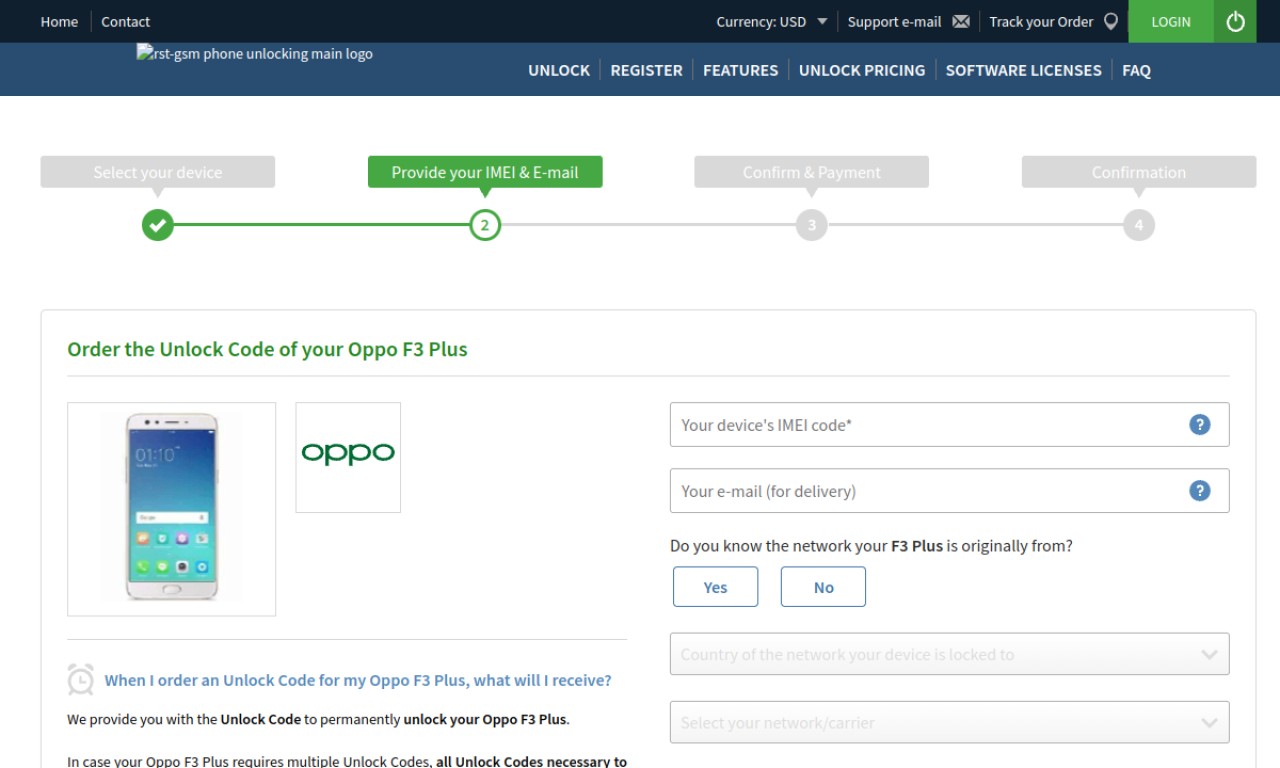
Task: Click the help icon in the IMEI field
Action: (x=1199, y=424)
